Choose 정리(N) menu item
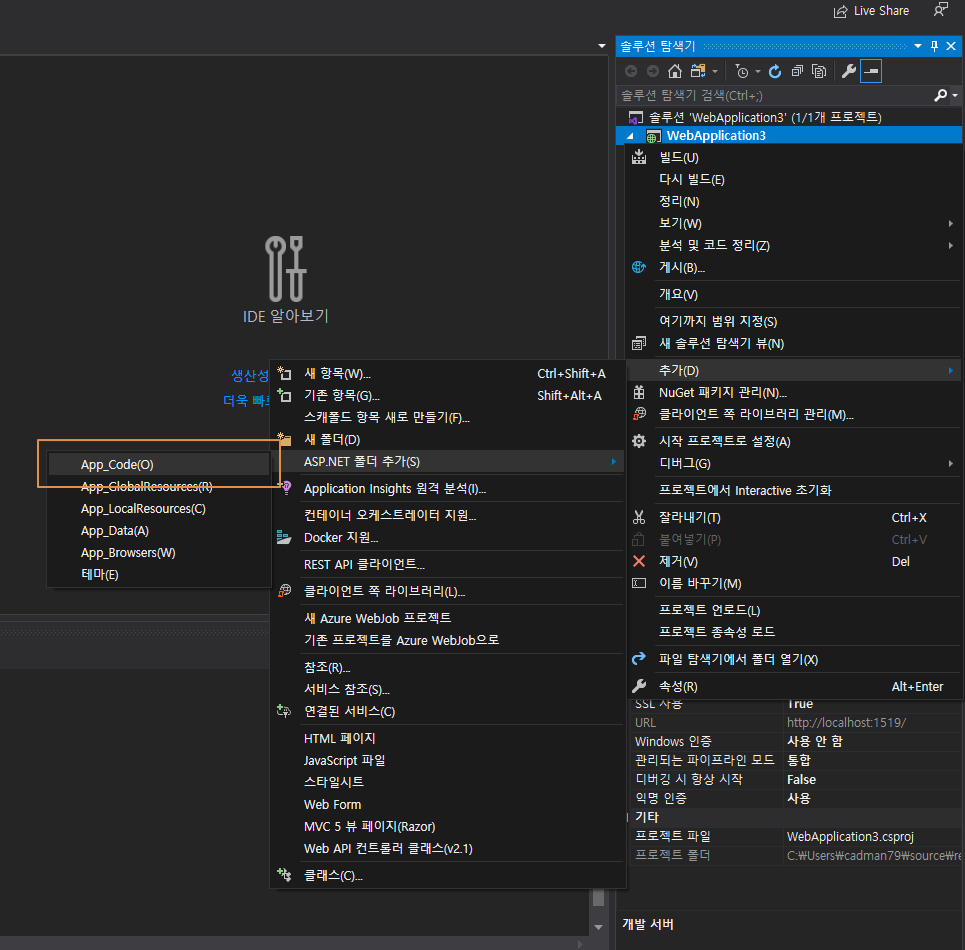 (x=793, y=202)
